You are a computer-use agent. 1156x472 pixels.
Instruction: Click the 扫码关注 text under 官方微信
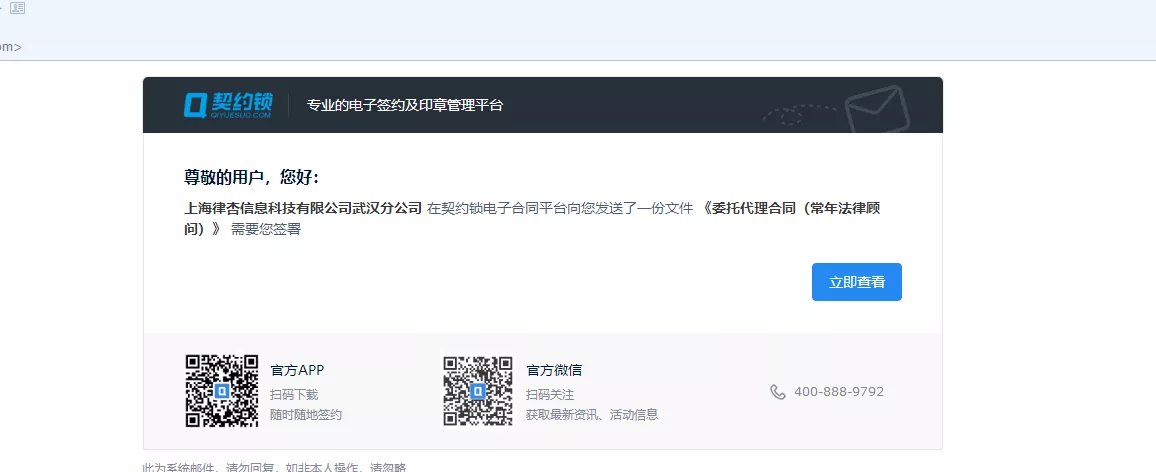(550, 395)
